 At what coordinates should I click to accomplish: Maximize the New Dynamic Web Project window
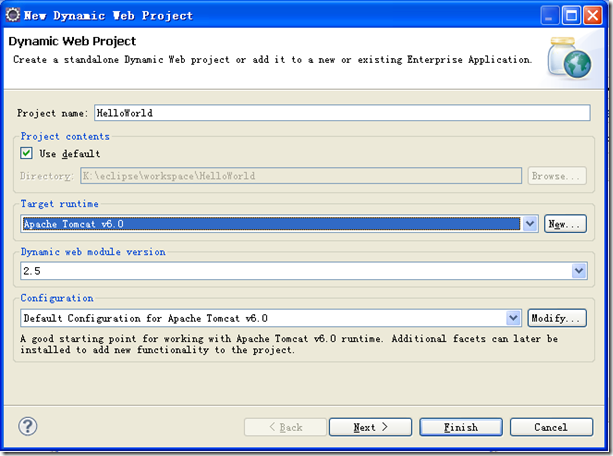[571, 16]
